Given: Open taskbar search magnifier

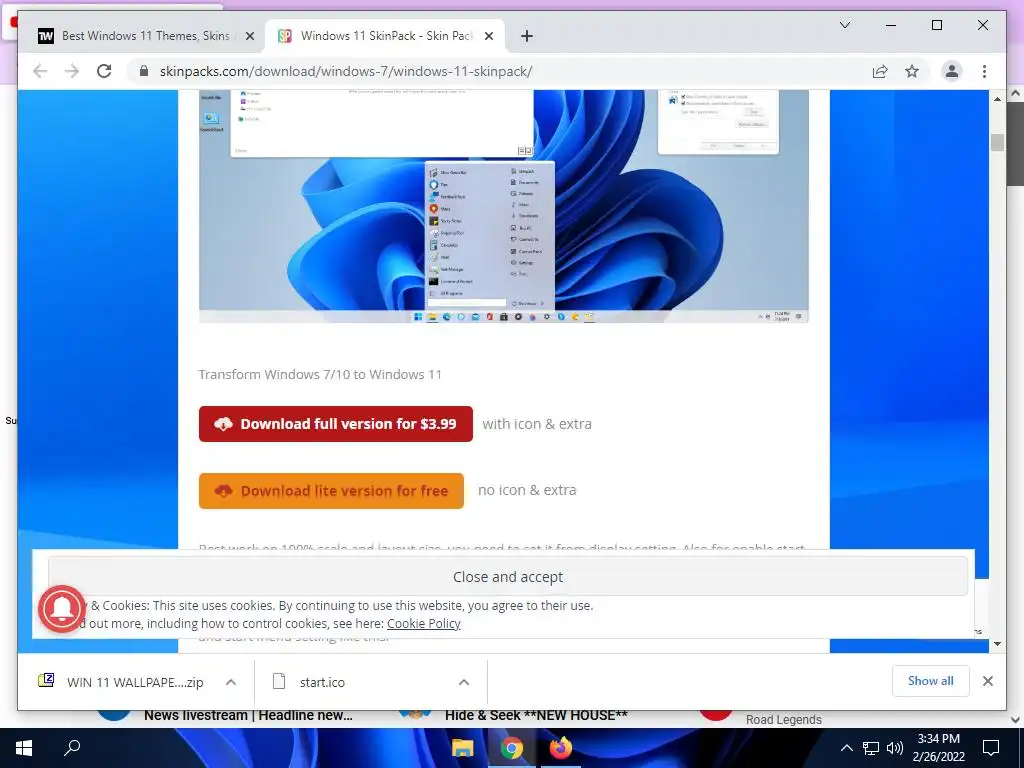Looking at the screenshot, I should [72, 748].
